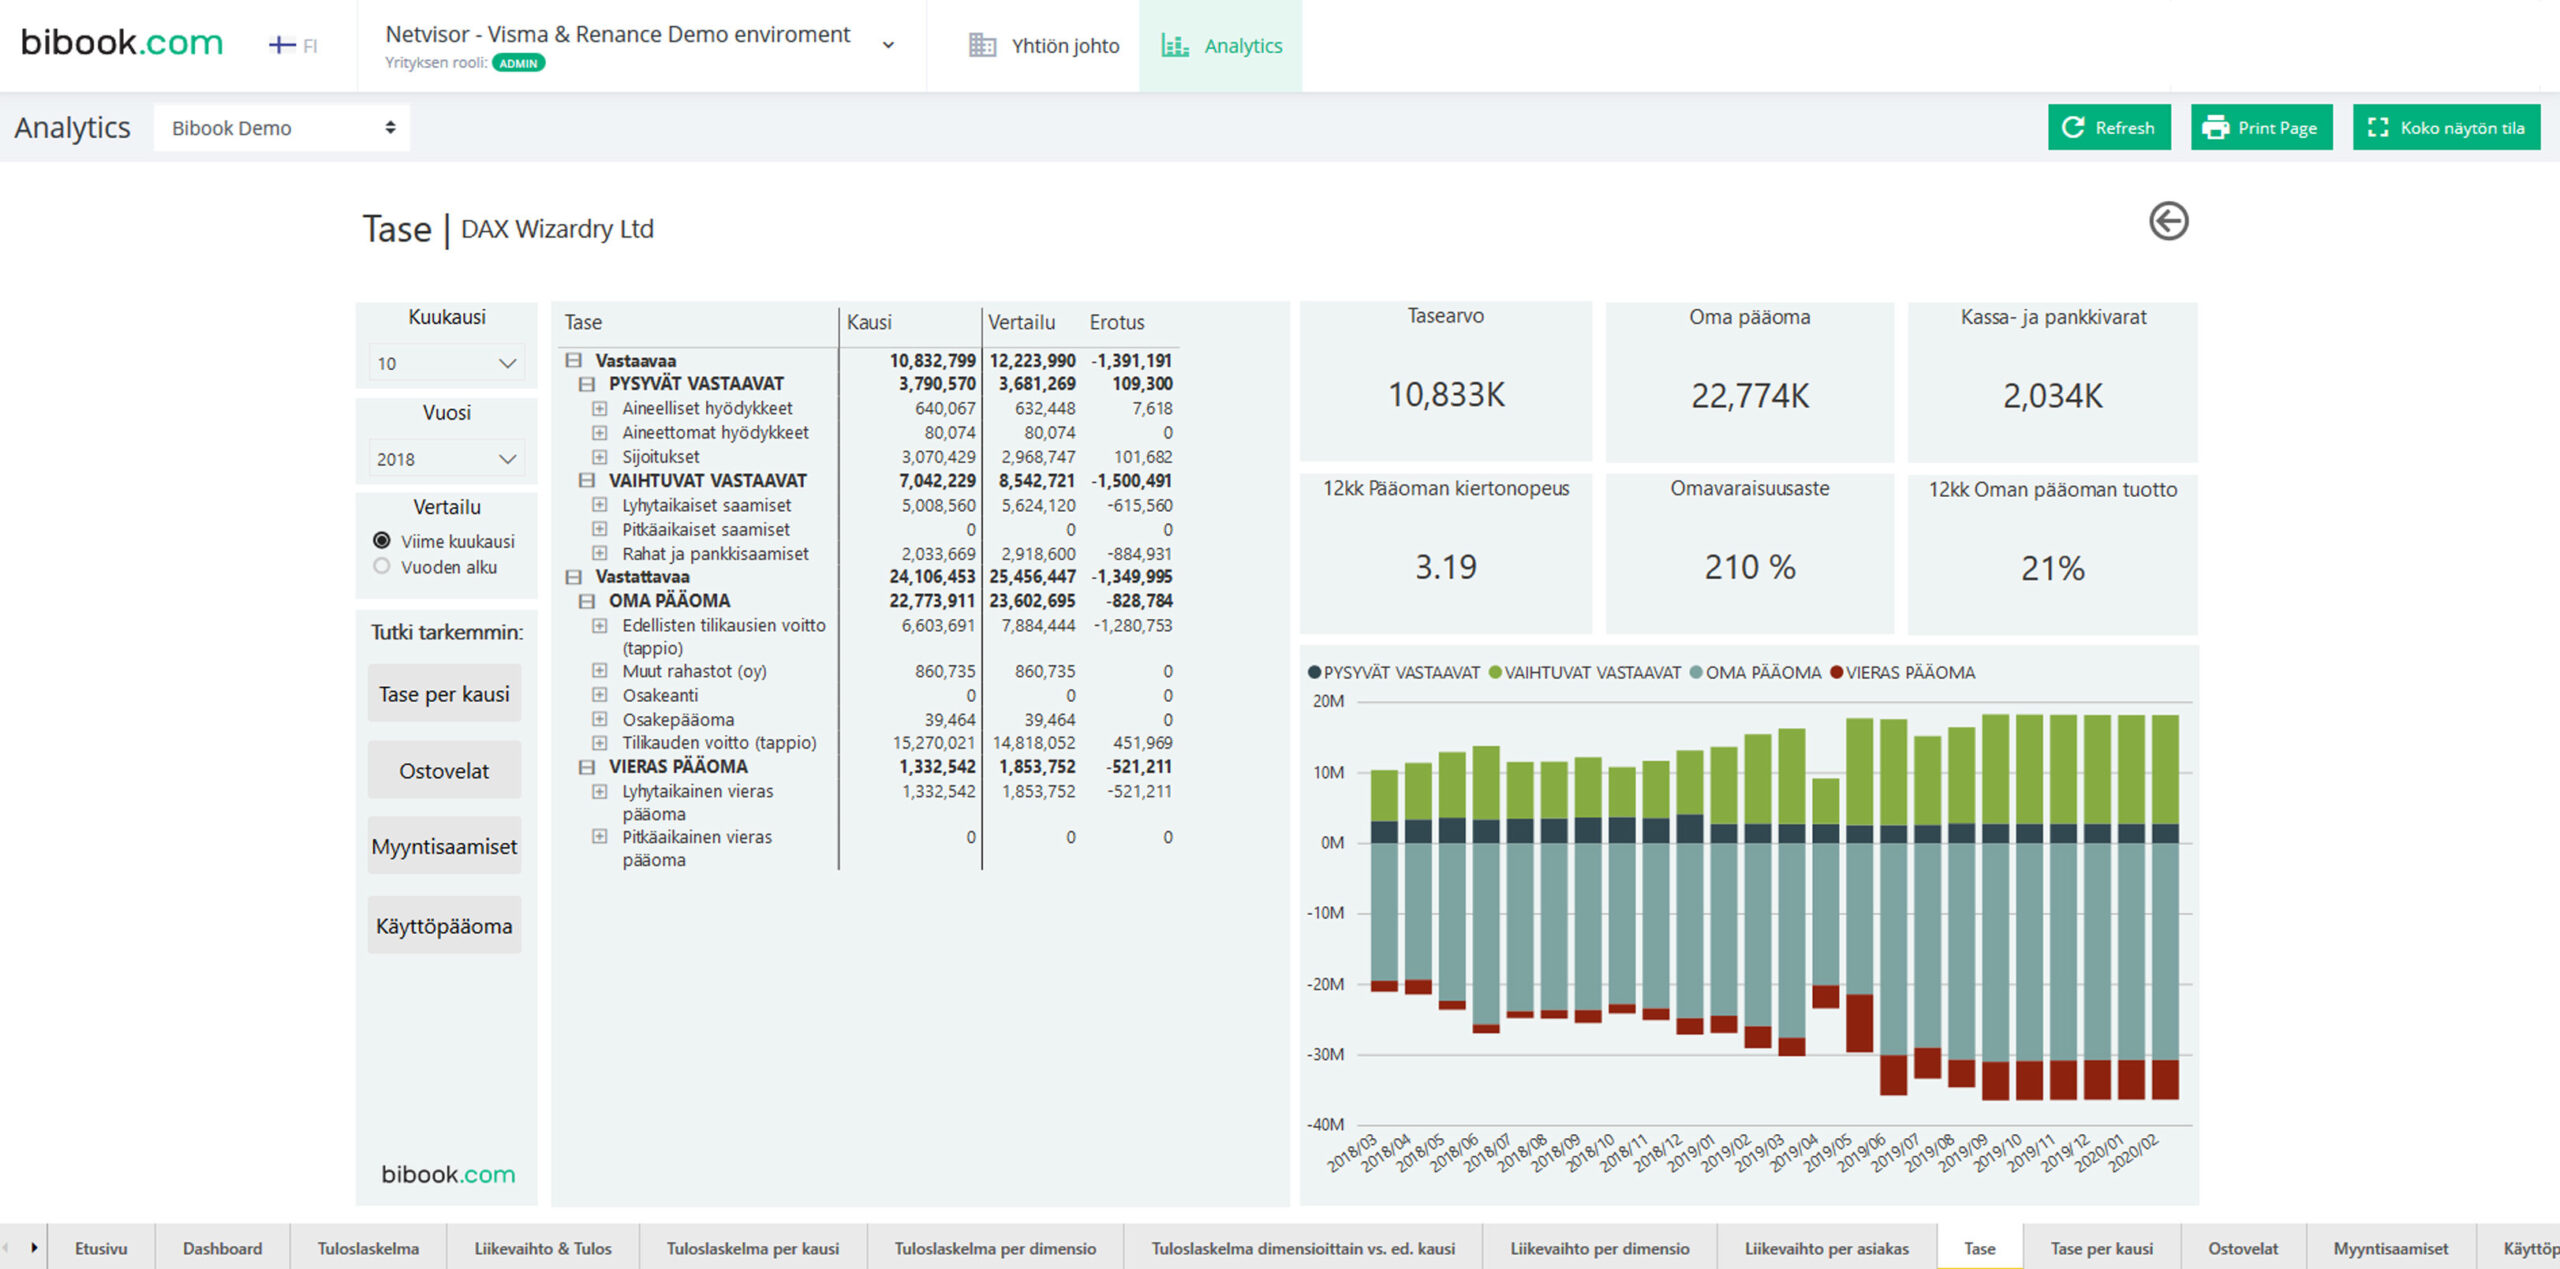Open the Vuosi year dropdown
The height and width of the screenshot is (1269, 2560).
click(x=446, y=460)
